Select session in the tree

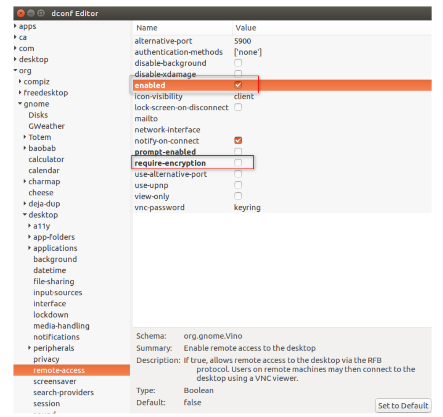pos(47,404)
